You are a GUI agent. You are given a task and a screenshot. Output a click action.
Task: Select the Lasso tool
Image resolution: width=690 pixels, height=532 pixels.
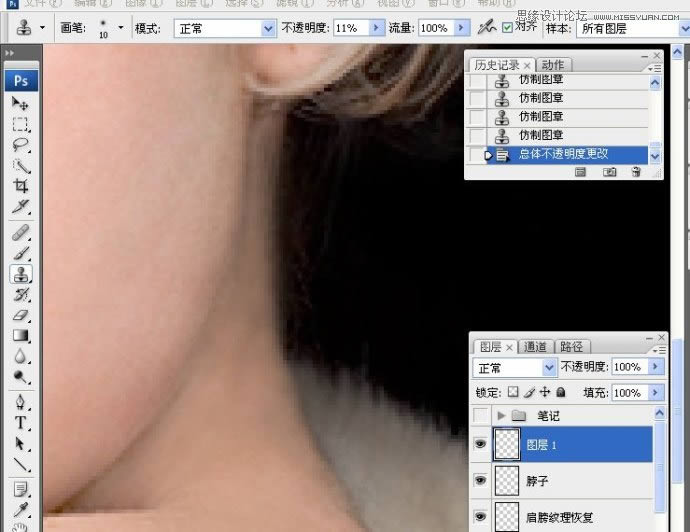pyautogui.click(x=21, y=145)
